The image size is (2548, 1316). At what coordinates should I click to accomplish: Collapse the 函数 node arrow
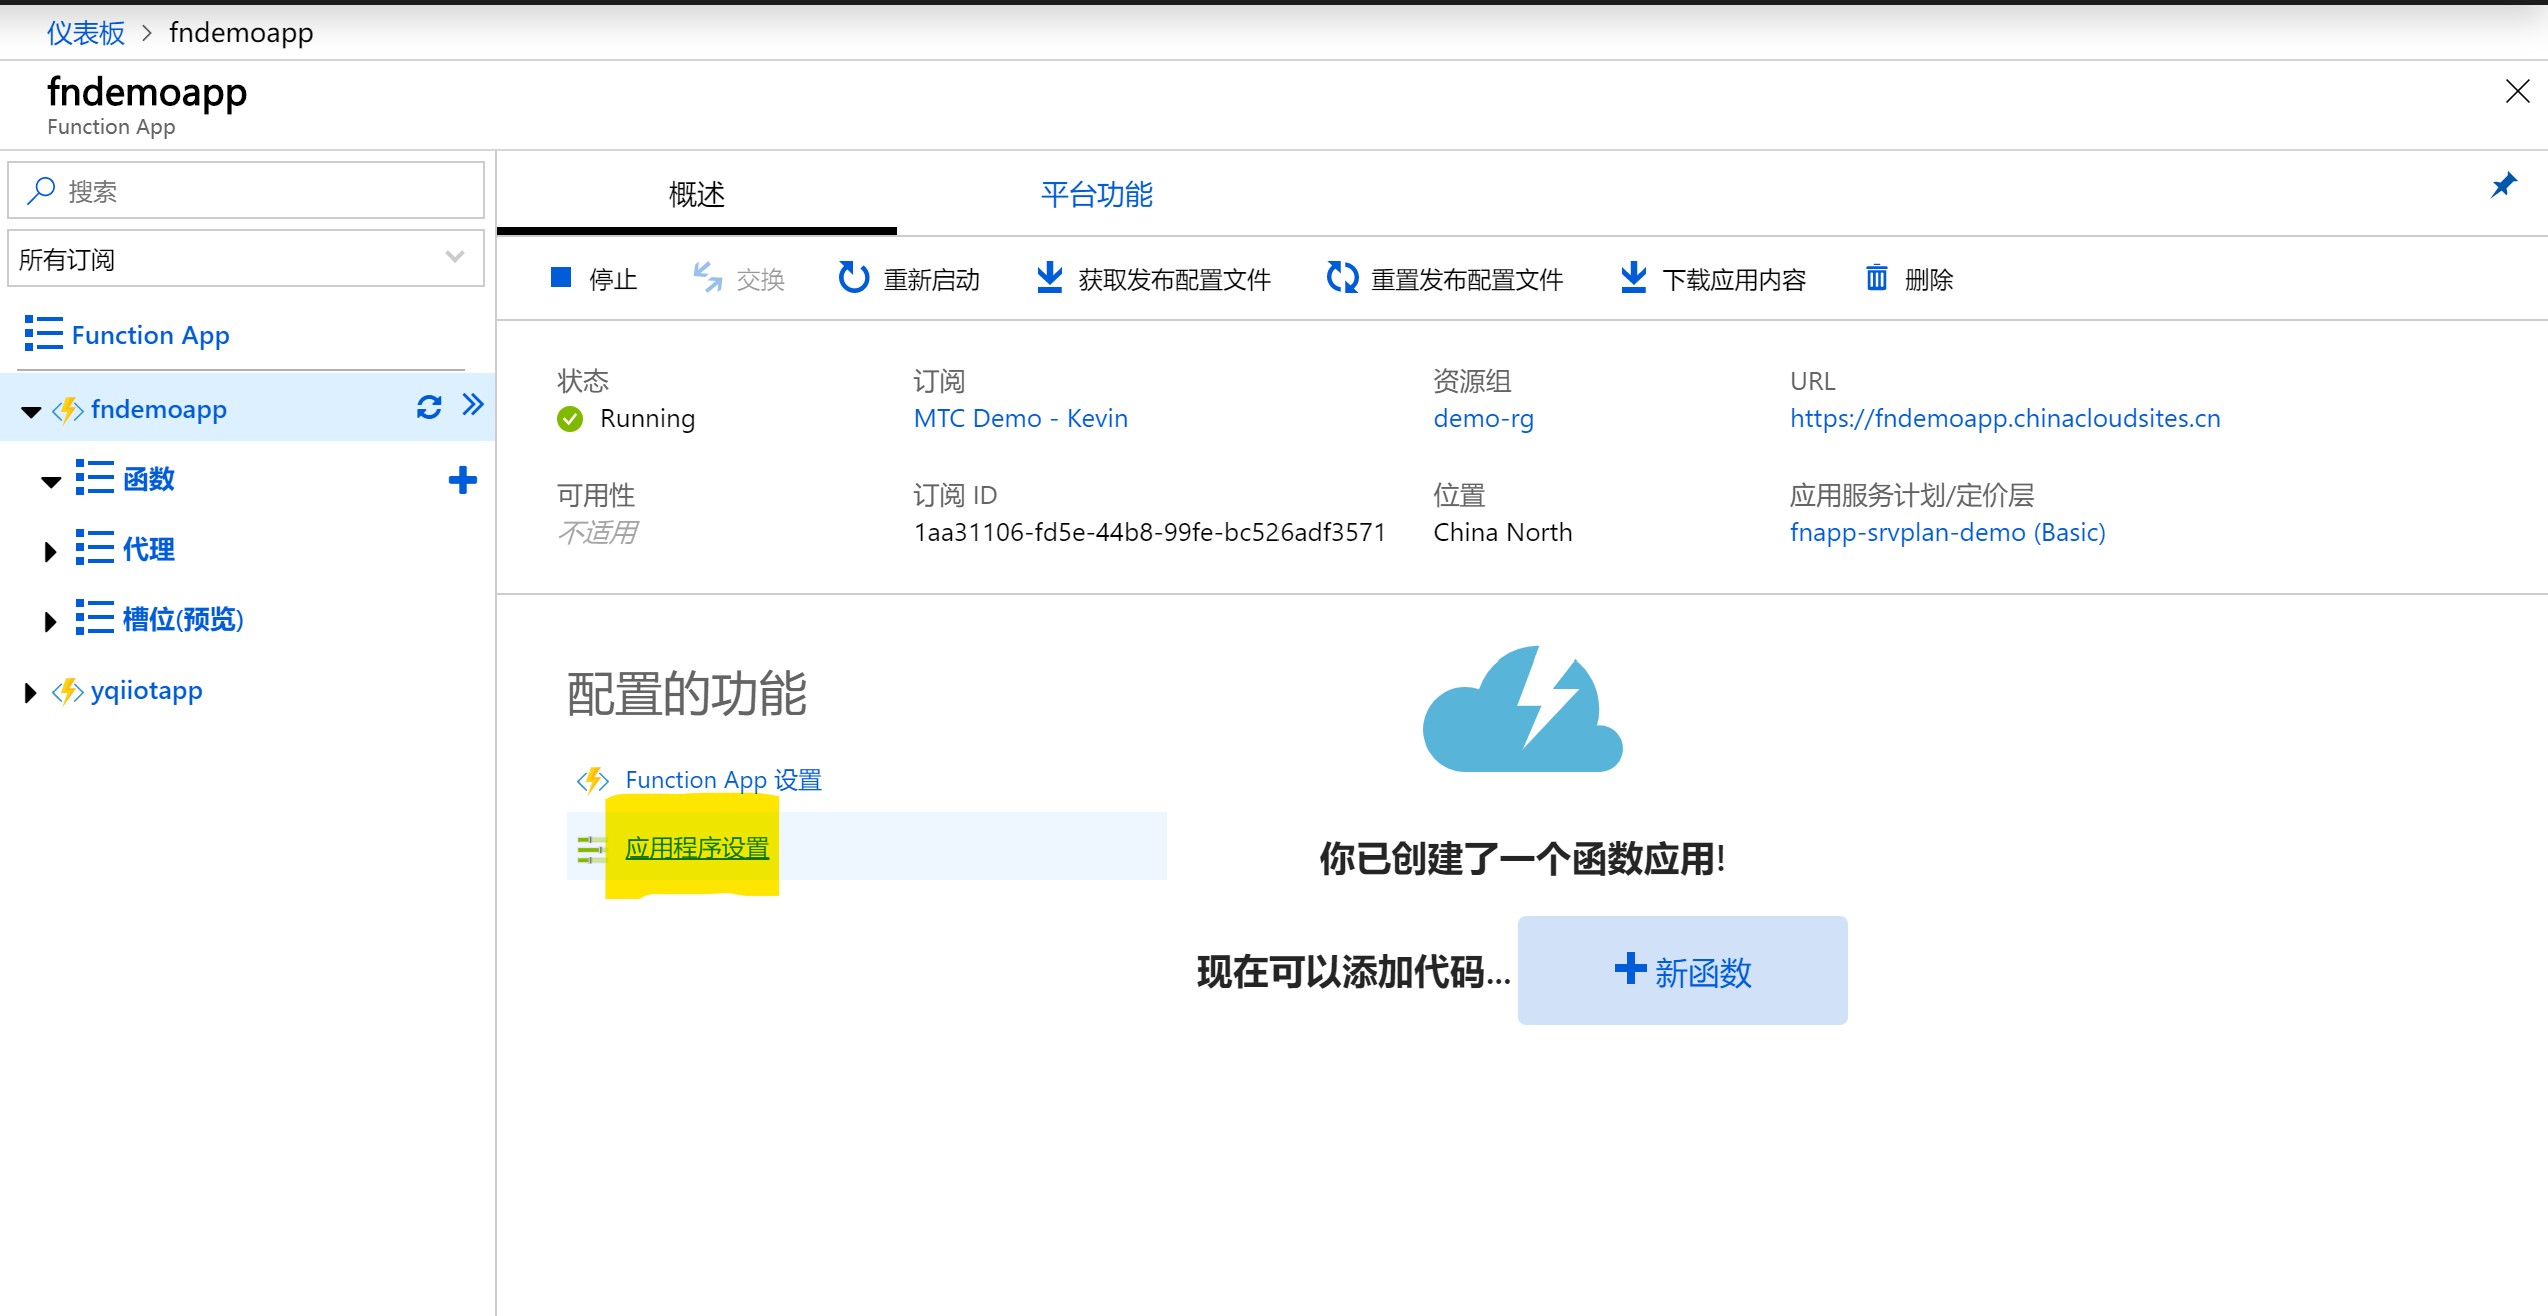51,482
